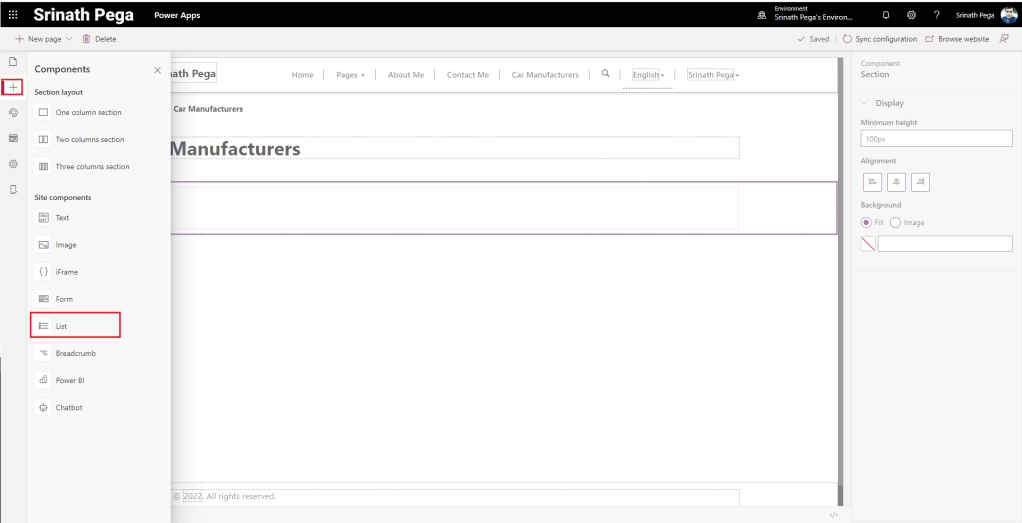Select left alignment icon
The height and width of the screenshot is (523, 1022).
pyautogui.click(x=872, y=181)
